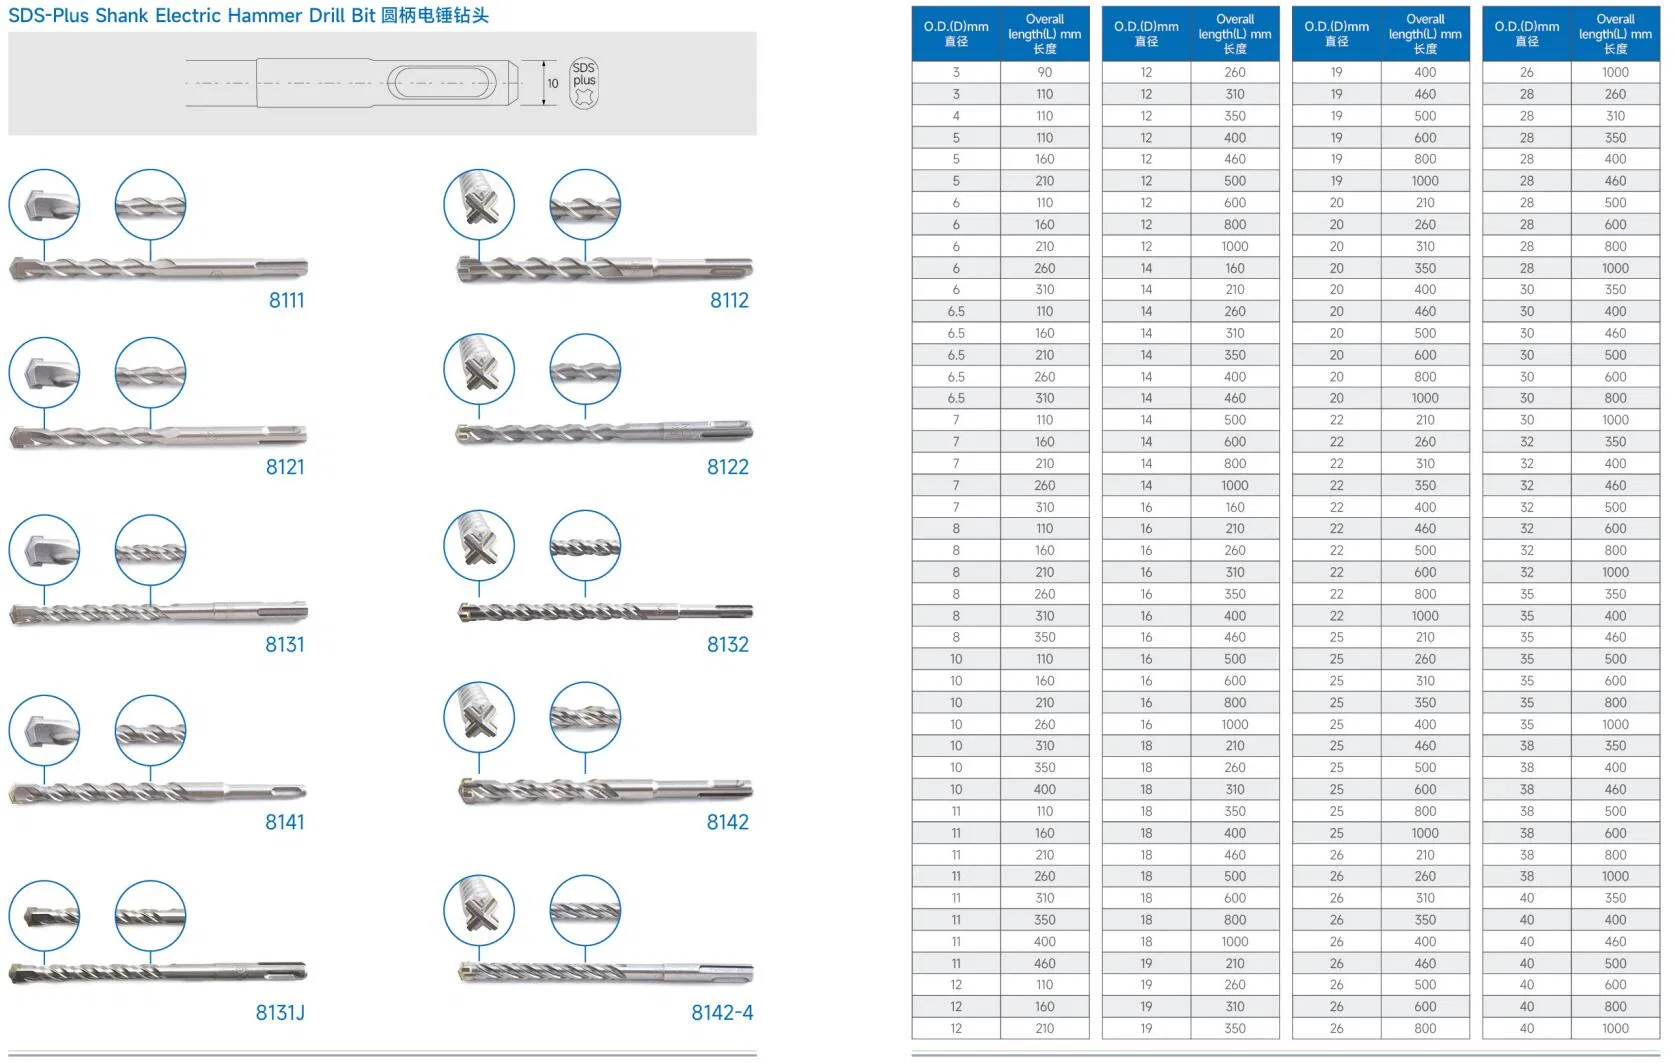Click the 8121 drill bit image
1676x1063 pixels.
click(x=158, y=437)
